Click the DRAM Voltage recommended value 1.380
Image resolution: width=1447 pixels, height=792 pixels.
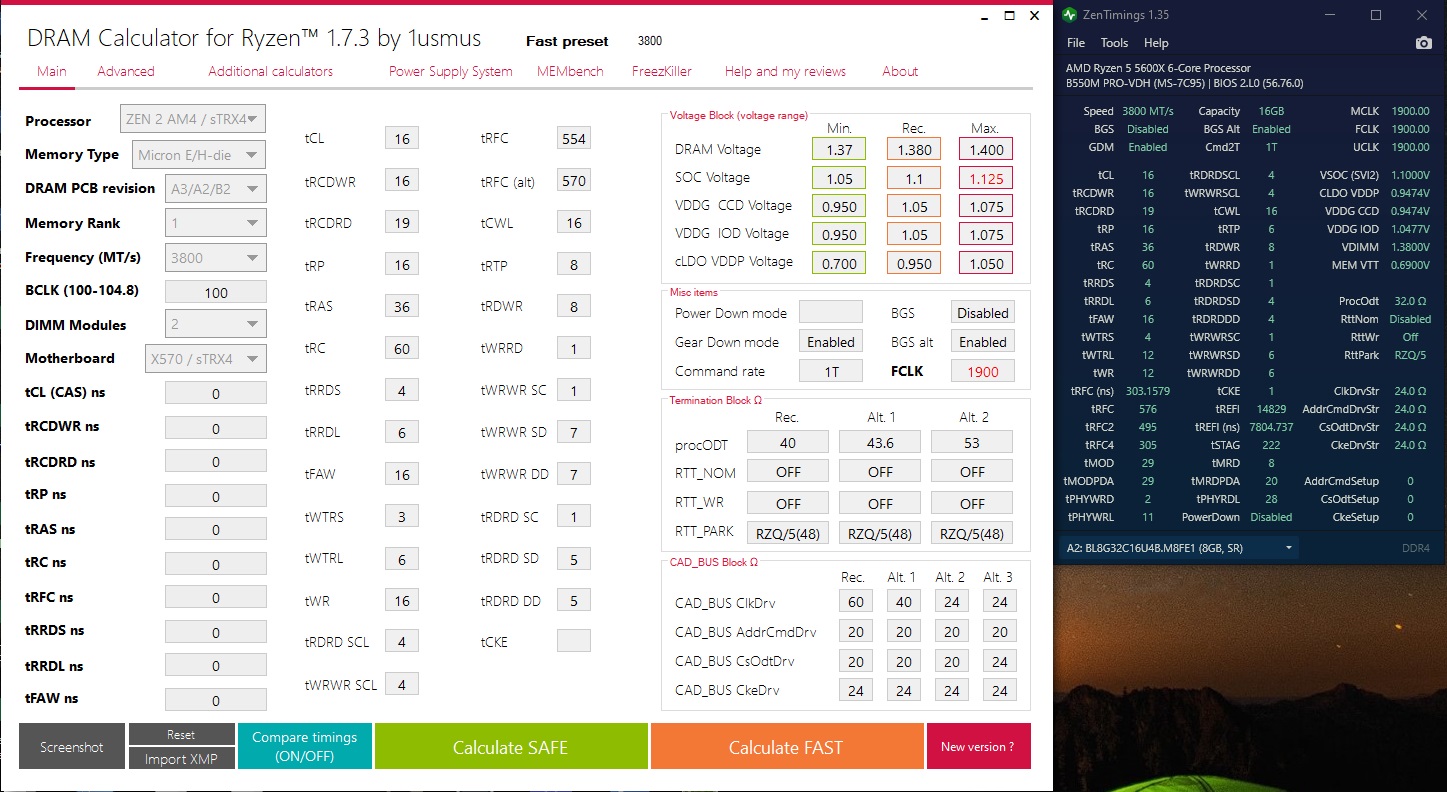pyautogui.click(x=914, y=150)
